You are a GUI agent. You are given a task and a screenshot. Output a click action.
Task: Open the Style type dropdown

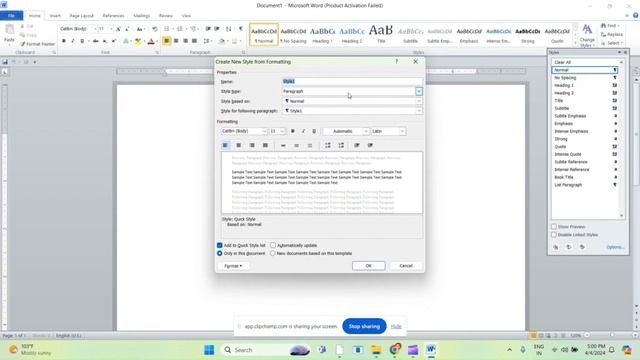click(x=419, y=91)
